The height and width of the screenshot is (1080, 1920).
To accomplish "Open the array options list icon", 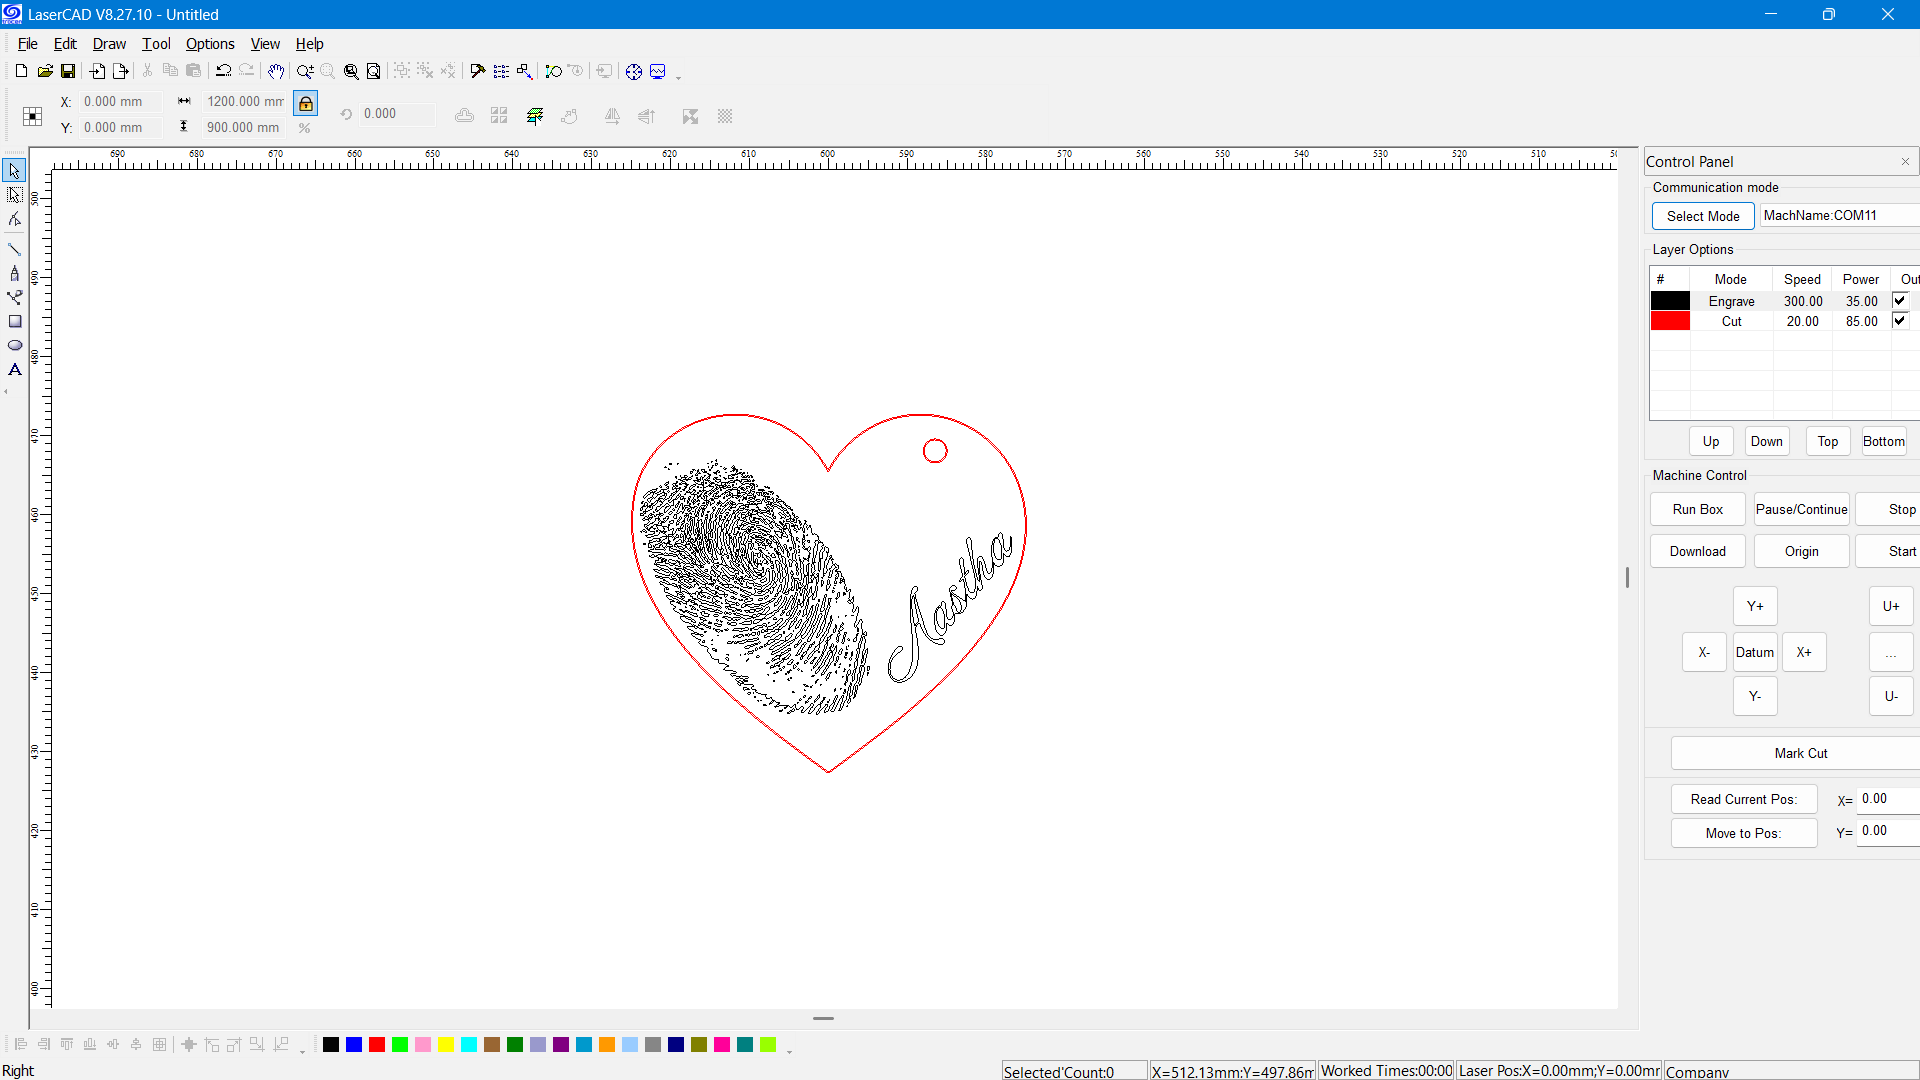I will click(501, 71).
